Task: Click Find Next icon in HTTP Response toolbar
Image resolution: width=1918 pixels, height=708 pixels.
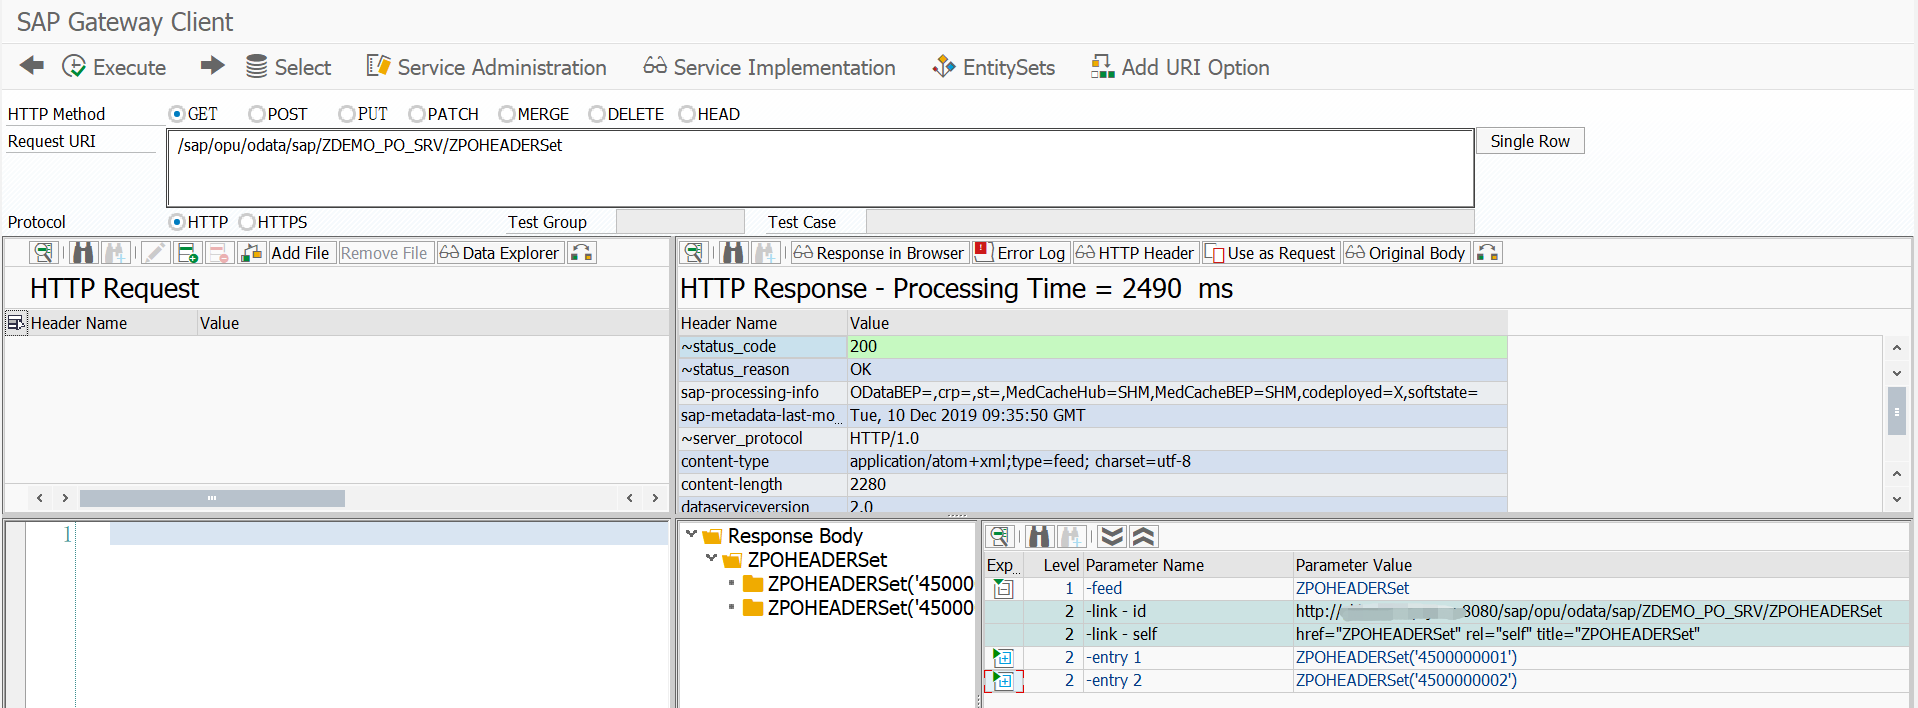Action: pyautogui.click(x=766, y=253)
